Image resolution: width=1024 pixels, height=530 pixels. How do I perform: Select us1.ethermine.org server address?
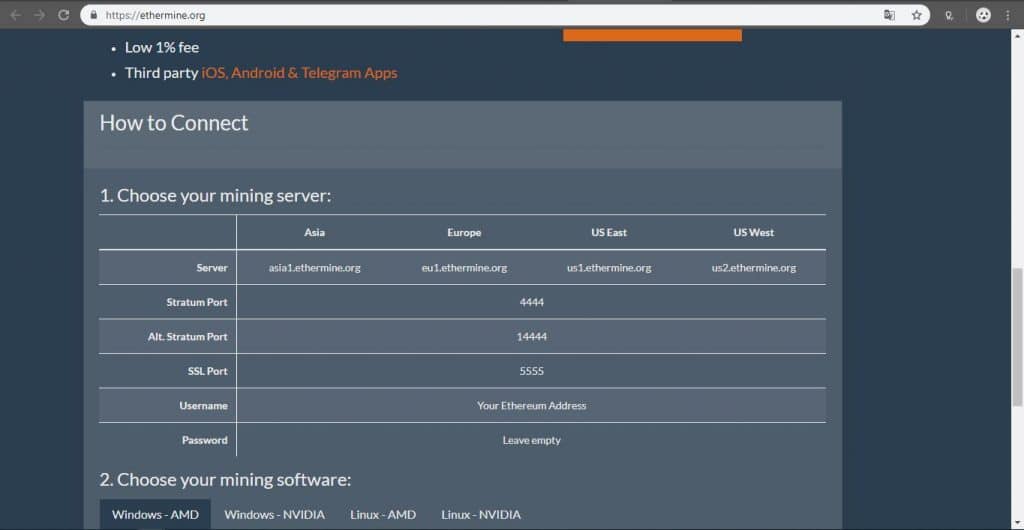point(609,268)
